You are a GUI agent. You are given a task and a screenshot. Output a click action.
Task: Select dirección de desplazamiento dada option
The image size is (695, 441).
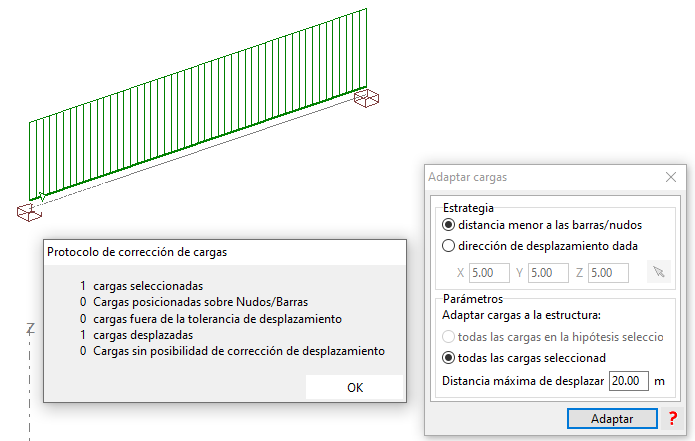click(540, 246)
